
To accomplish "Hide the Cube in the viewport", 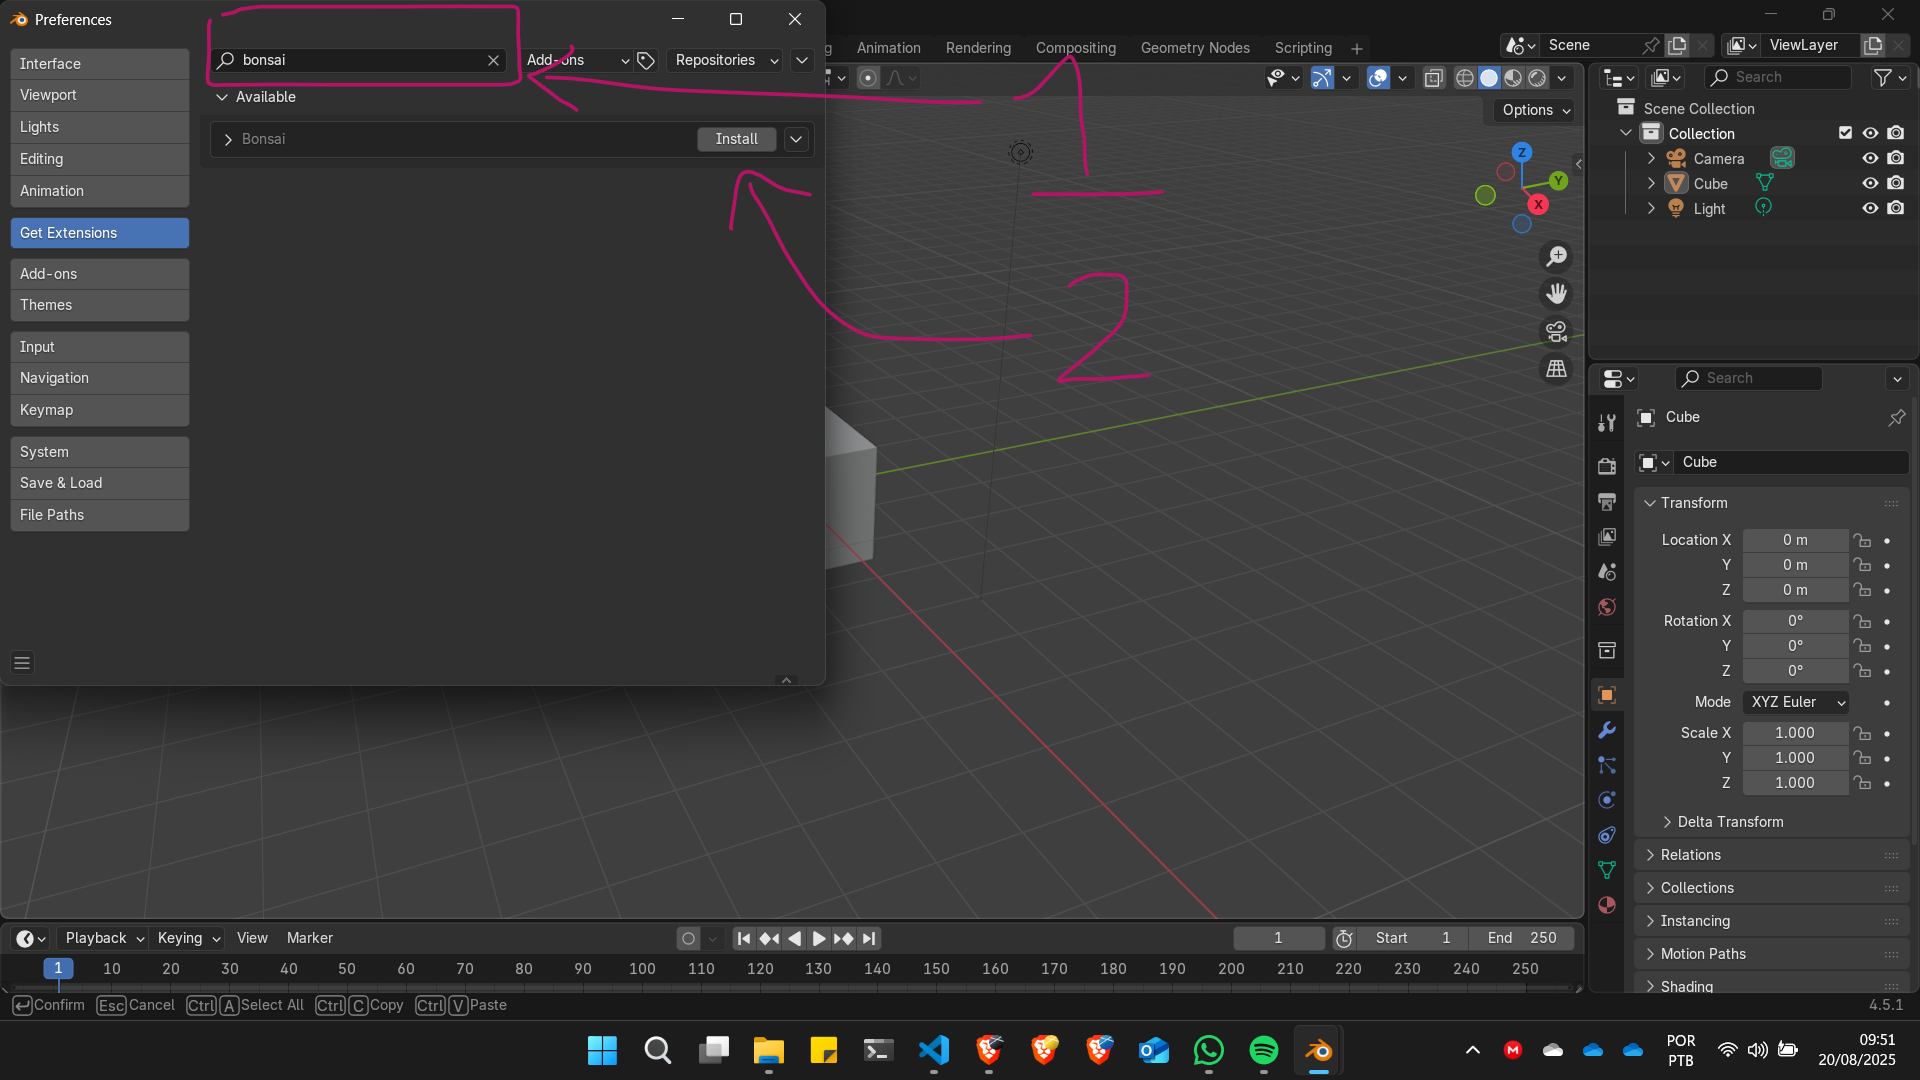I will click(x=1870, y=183).
